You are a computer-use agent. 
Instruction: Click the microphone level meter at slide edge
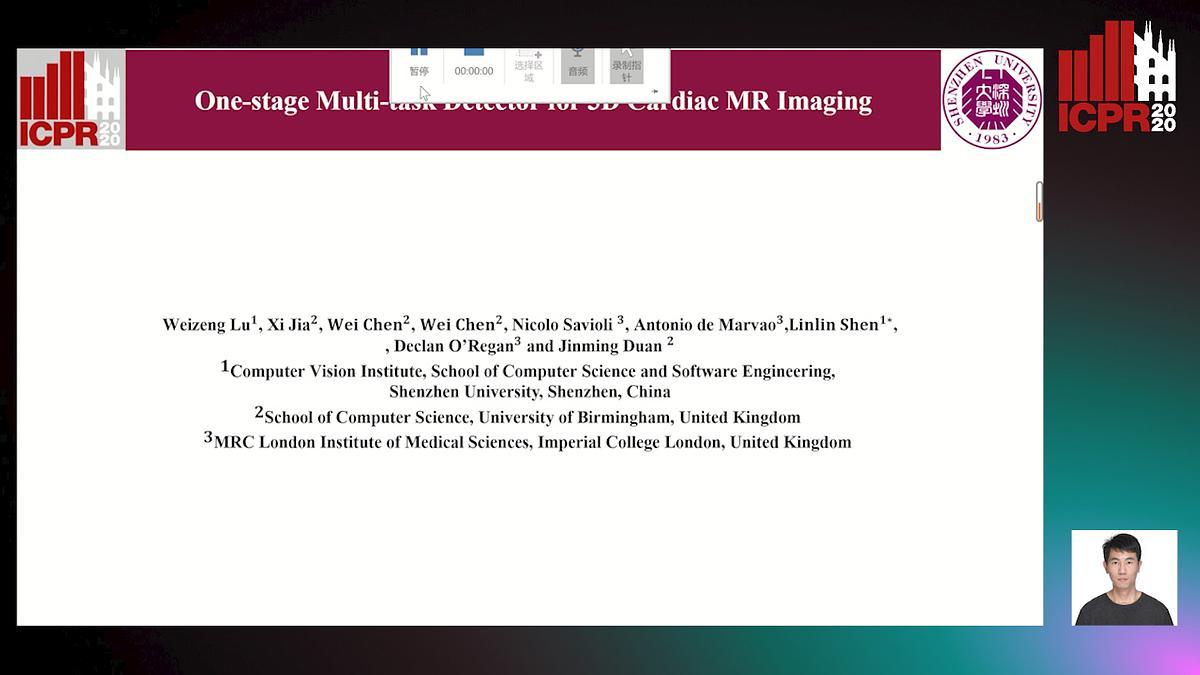point(1039,201)
